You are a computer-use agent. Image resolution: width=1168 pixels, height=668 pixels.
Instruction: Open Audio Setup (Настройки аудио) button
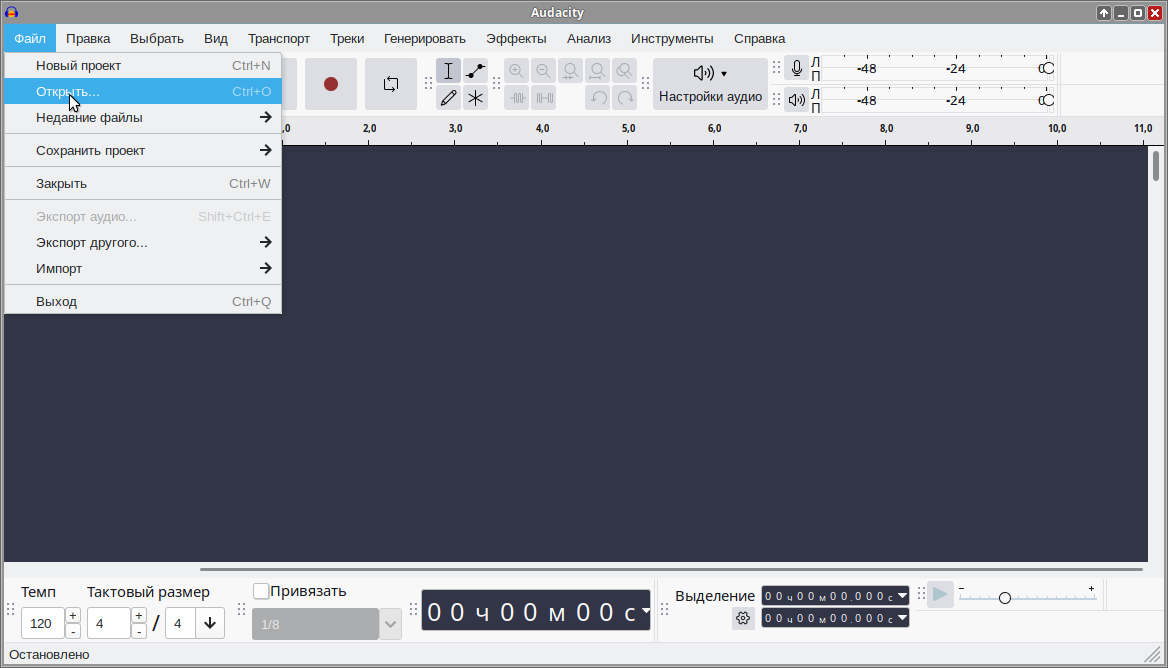(x=710, y=84)
